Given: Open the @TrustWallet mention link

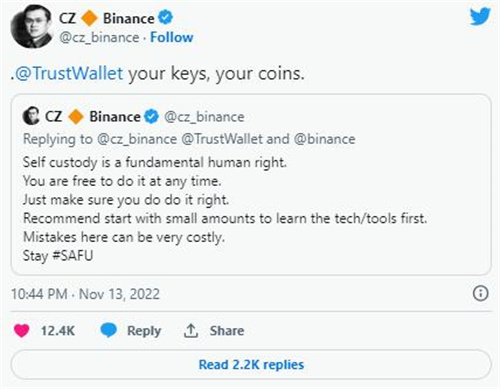Looking at the screenshot, I should [x=69, y=73].
